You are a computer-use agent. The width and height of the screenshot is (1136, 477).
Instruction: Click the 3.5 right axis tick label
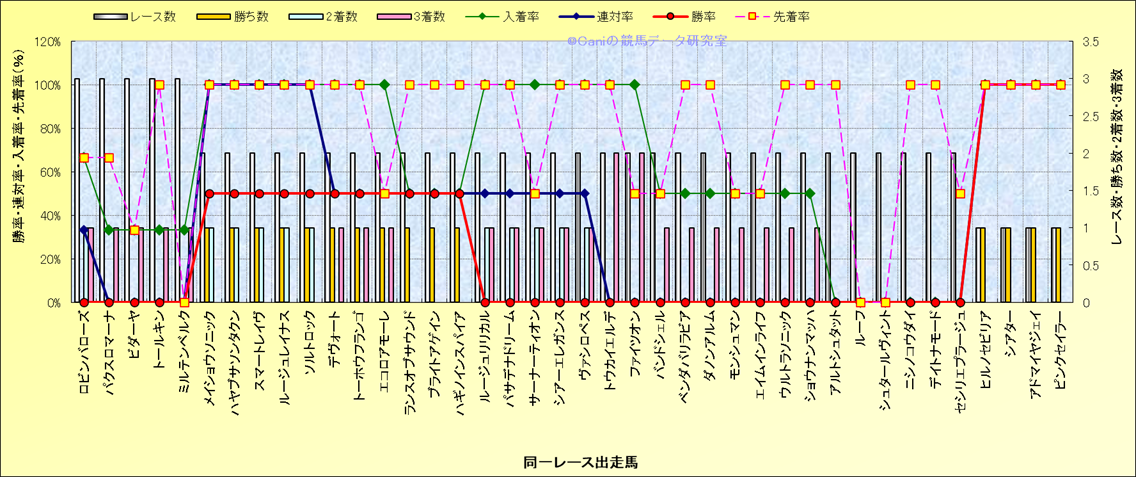pos(1090,42)
